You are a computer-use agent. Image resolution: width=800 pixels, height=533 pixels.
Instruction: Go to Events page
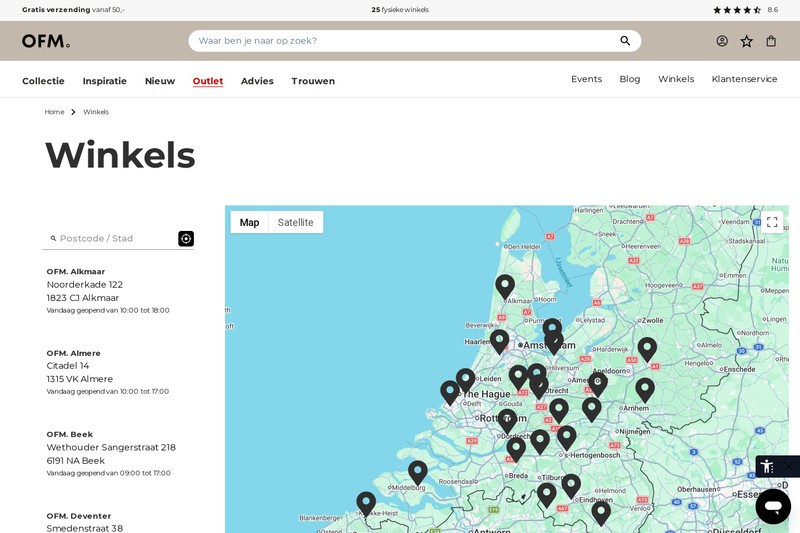tap(586, 79)
